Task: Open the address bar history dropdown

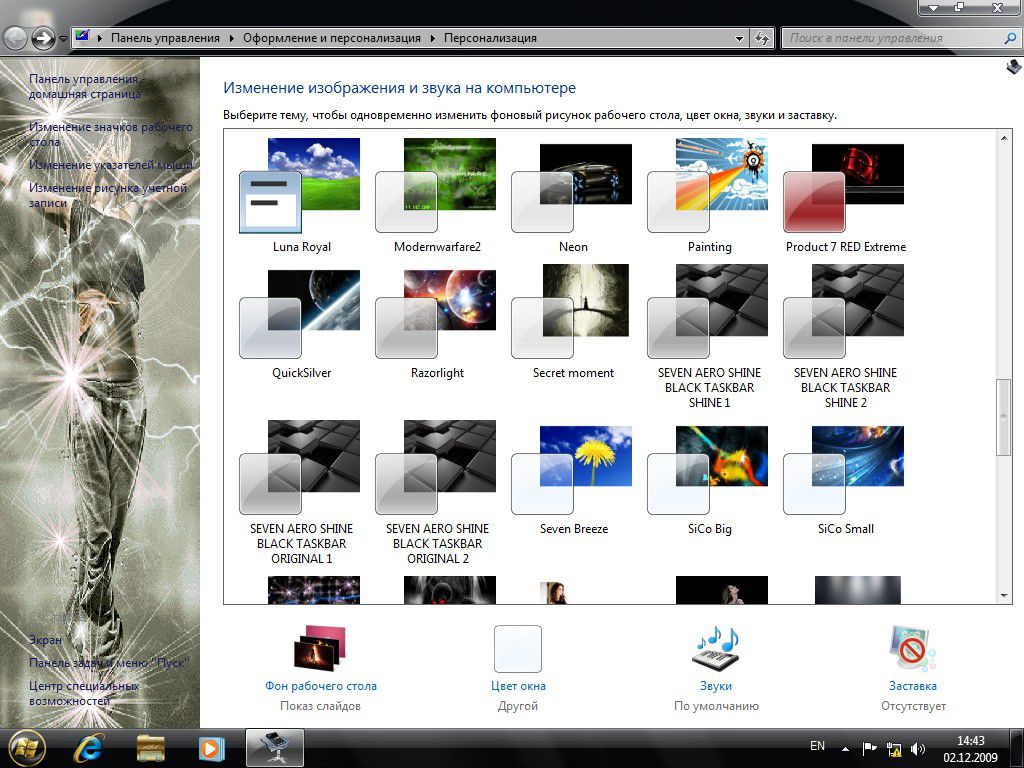Action: [739, 39]
